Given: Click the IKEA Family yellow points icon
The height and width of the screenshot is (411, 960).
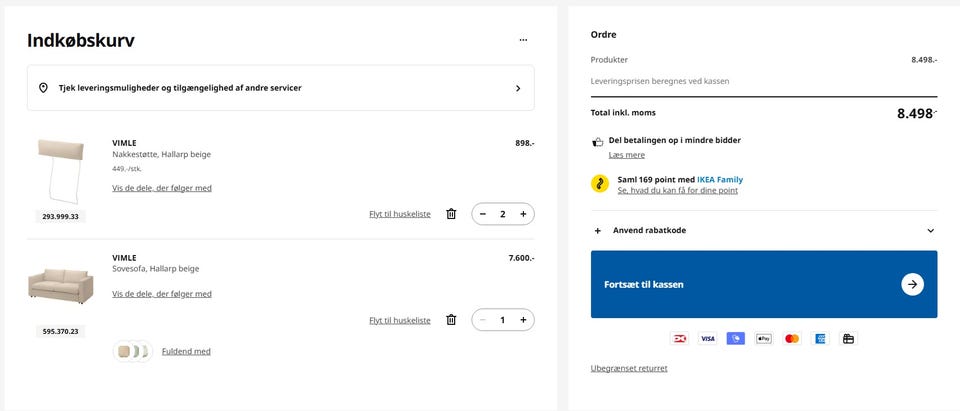Looking at the screenshot, I should click(x=600, y=184).
